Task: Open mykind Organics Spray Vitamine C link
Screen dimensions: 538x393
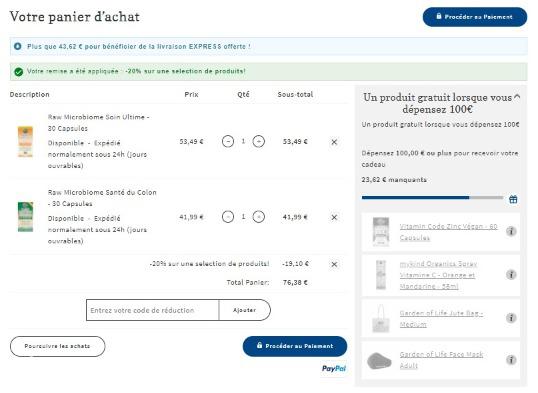Action: [x=438, y=275]
